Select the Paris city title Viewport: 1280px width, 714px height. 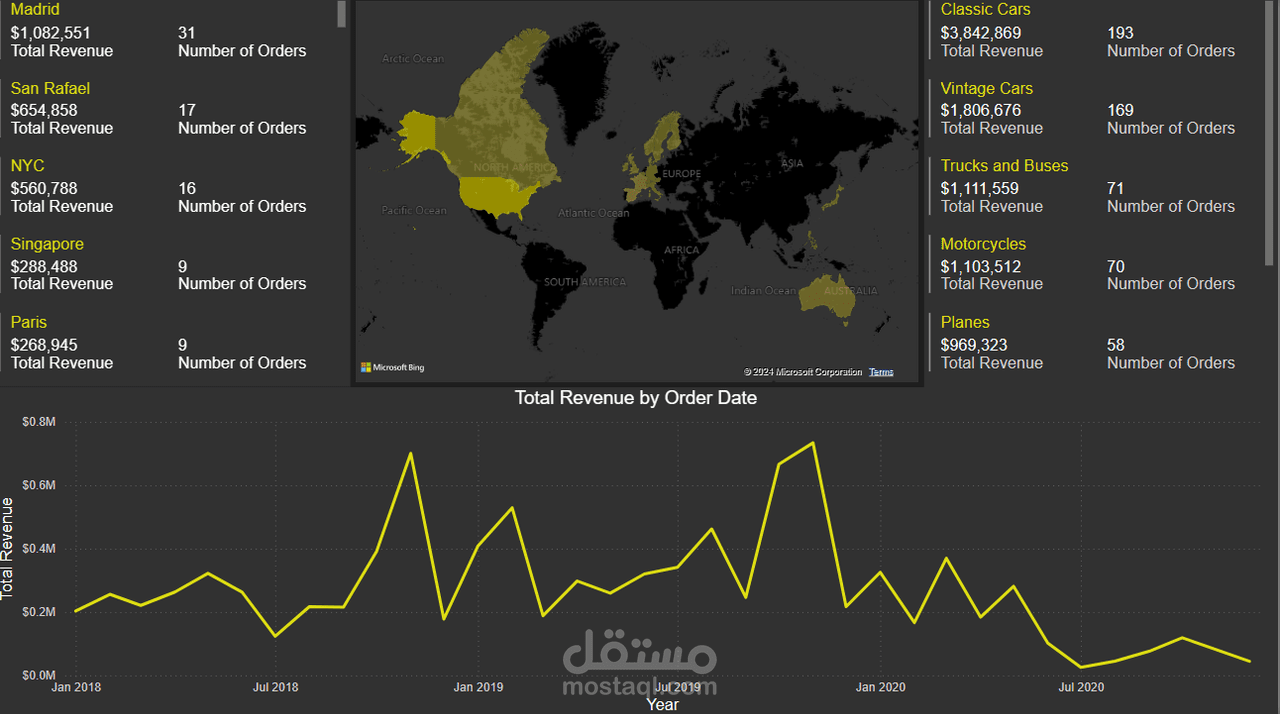click(x=29, y=322)
